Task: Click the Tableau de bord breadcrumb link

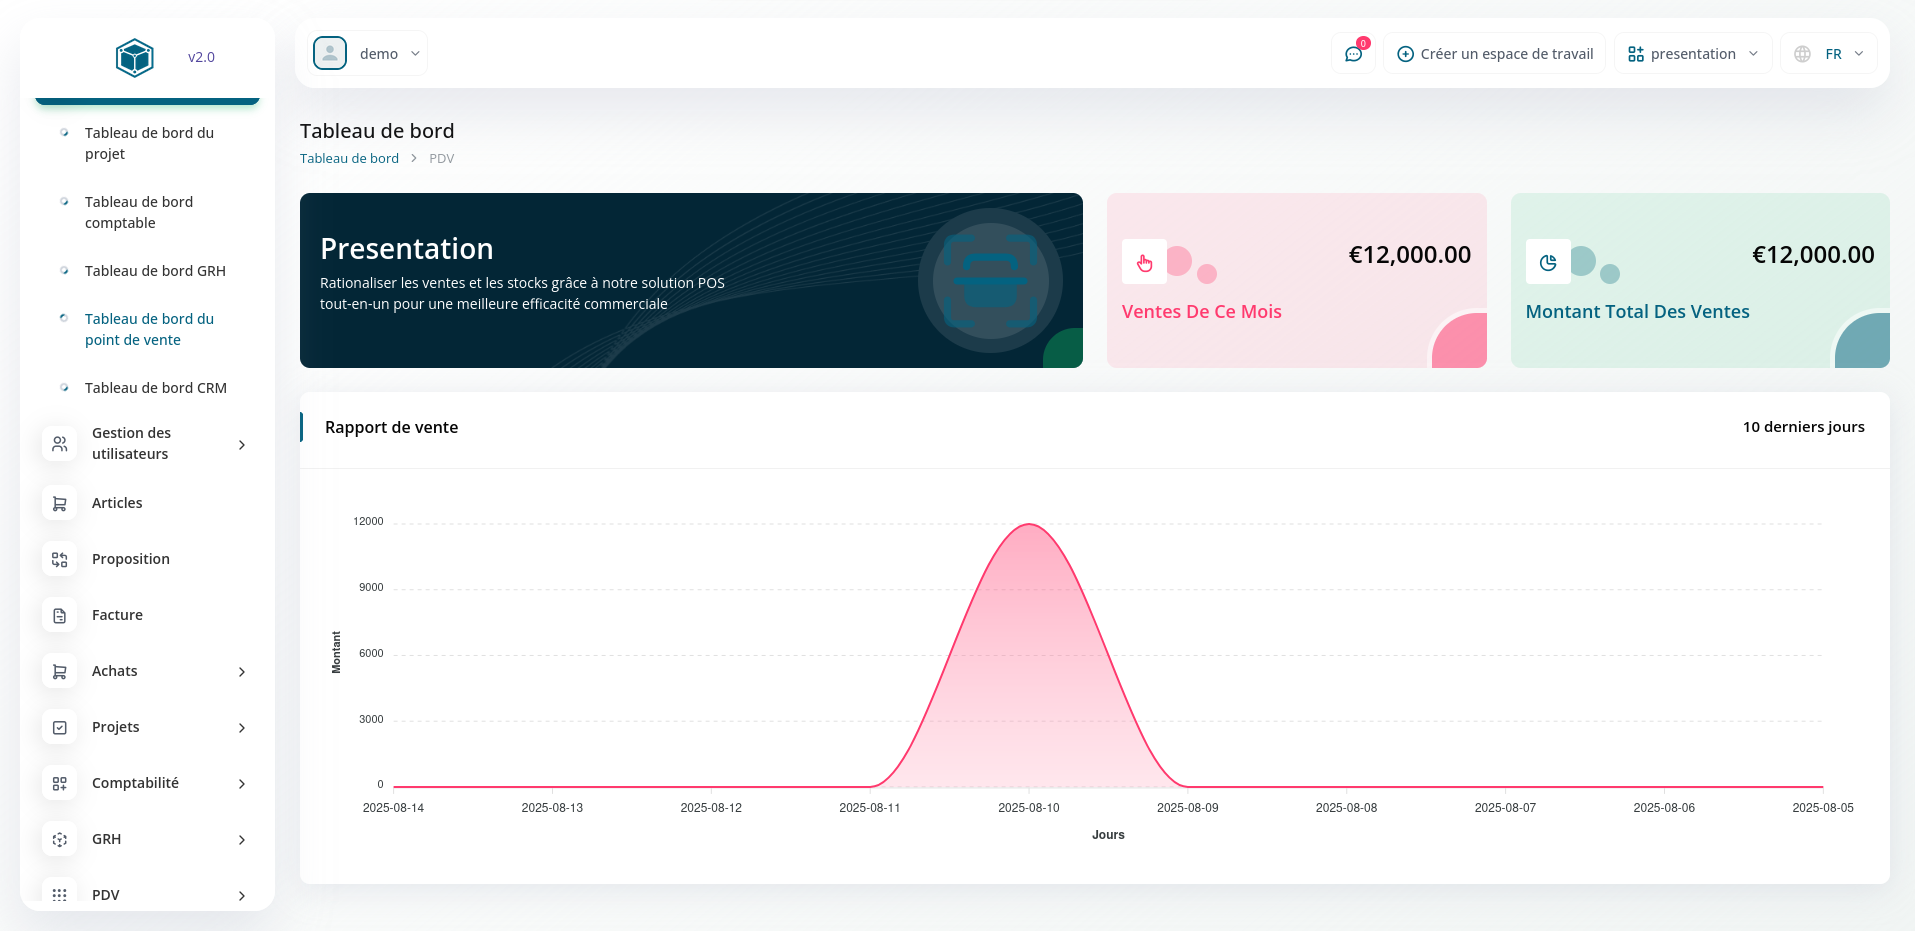Action: (x=349, y=159)
